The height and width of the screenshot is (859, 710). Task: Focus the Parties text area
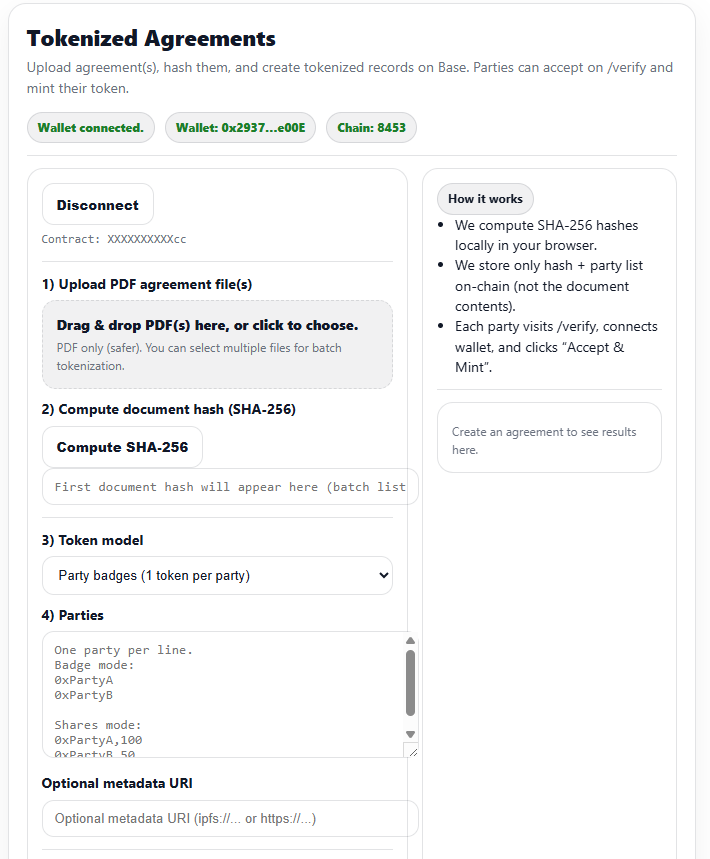pos(220,694)
